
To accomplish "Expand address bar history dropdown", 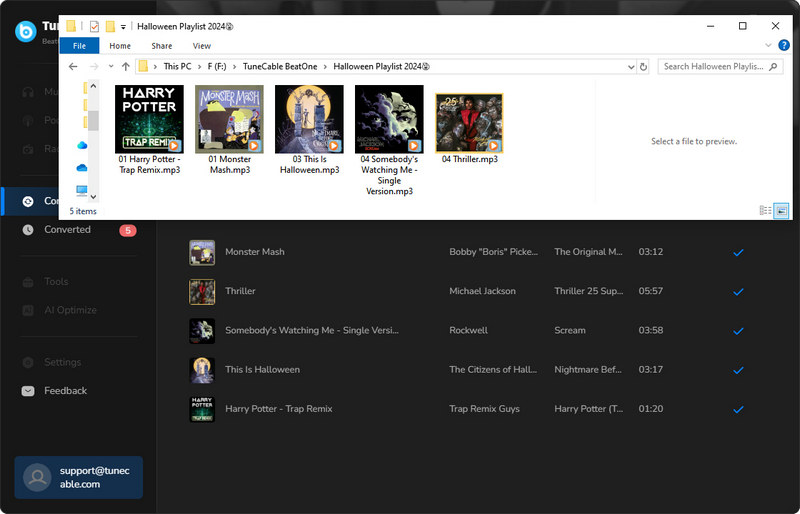I will pyautogui.click(x=631, y=67).
